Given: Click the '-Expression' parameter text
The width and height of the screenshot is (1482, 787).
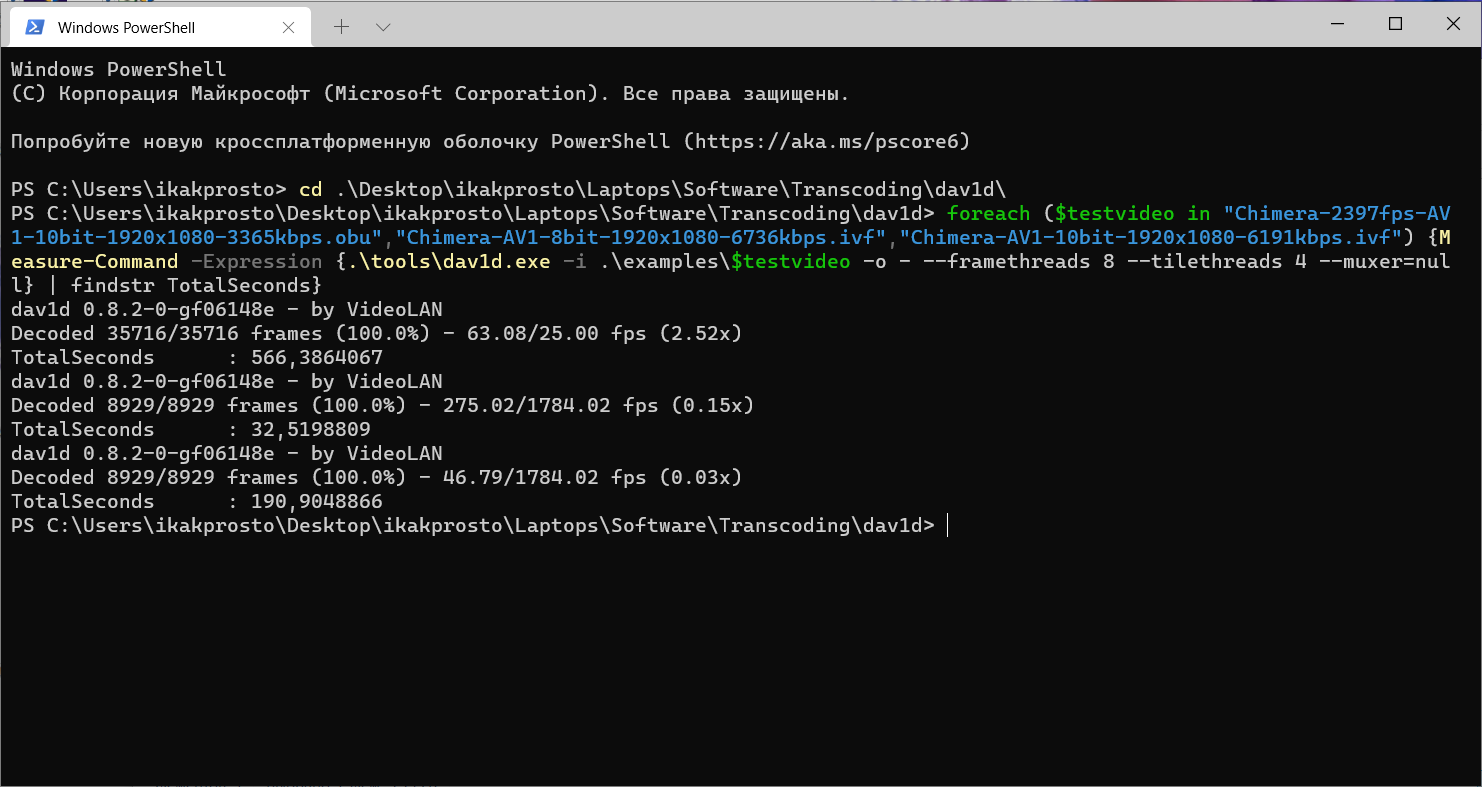Looking at the screenshot, I should [x=256, y=261].
